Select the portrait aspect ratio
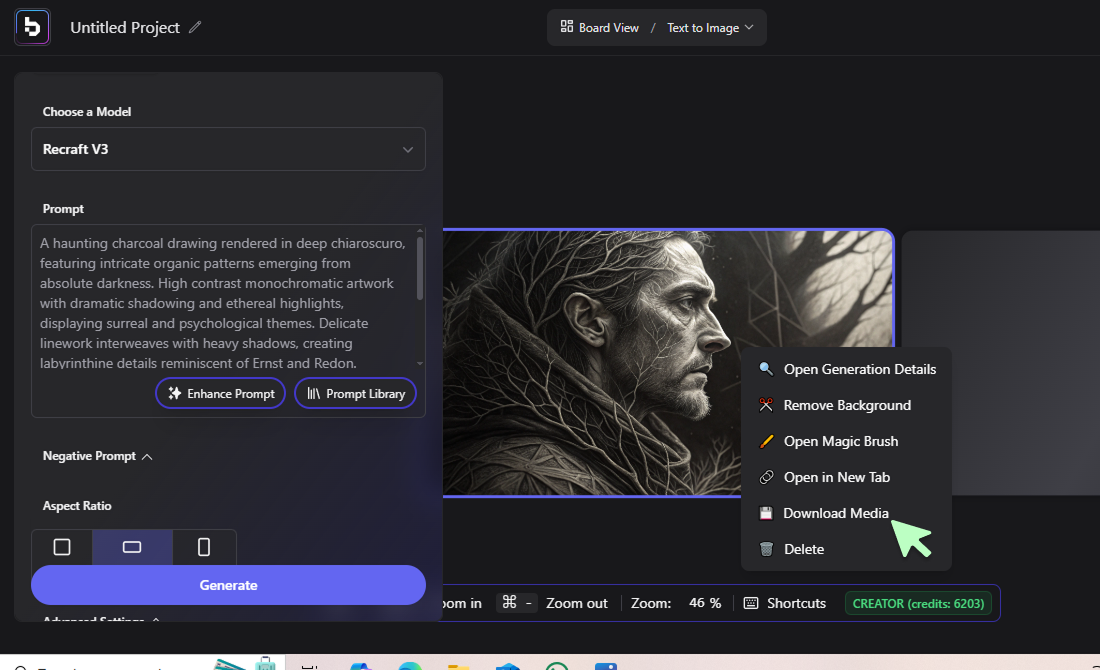Viewport: 1100px width, 670px height. (x=203, y=547)
